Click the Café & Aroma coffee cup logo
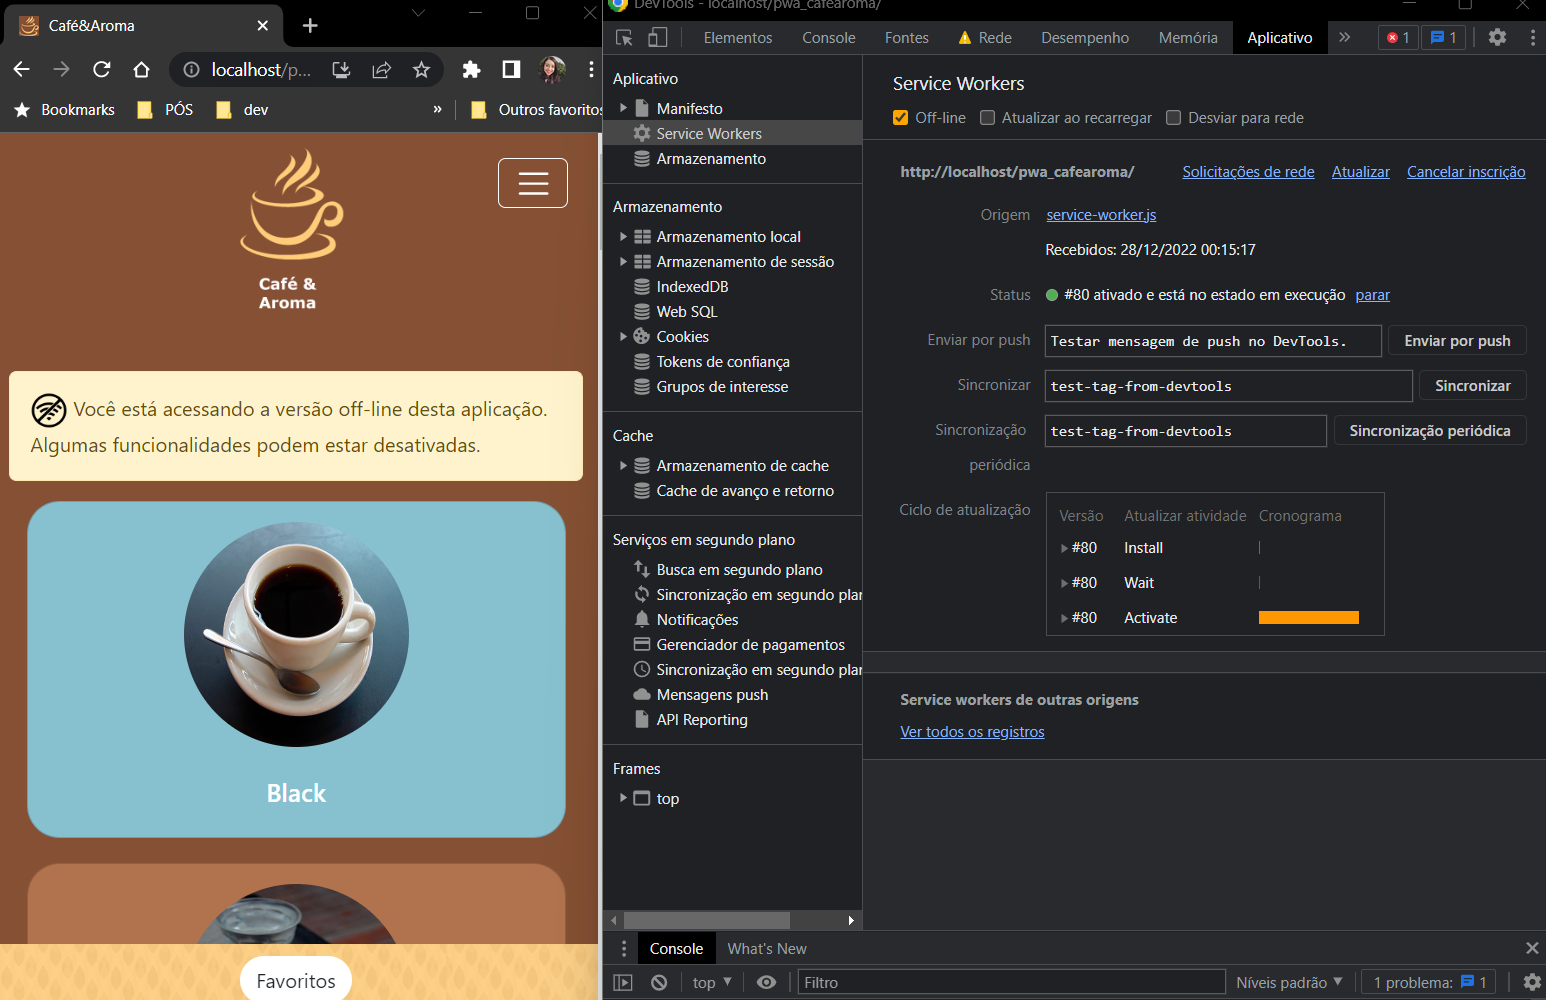 [291, 205]
